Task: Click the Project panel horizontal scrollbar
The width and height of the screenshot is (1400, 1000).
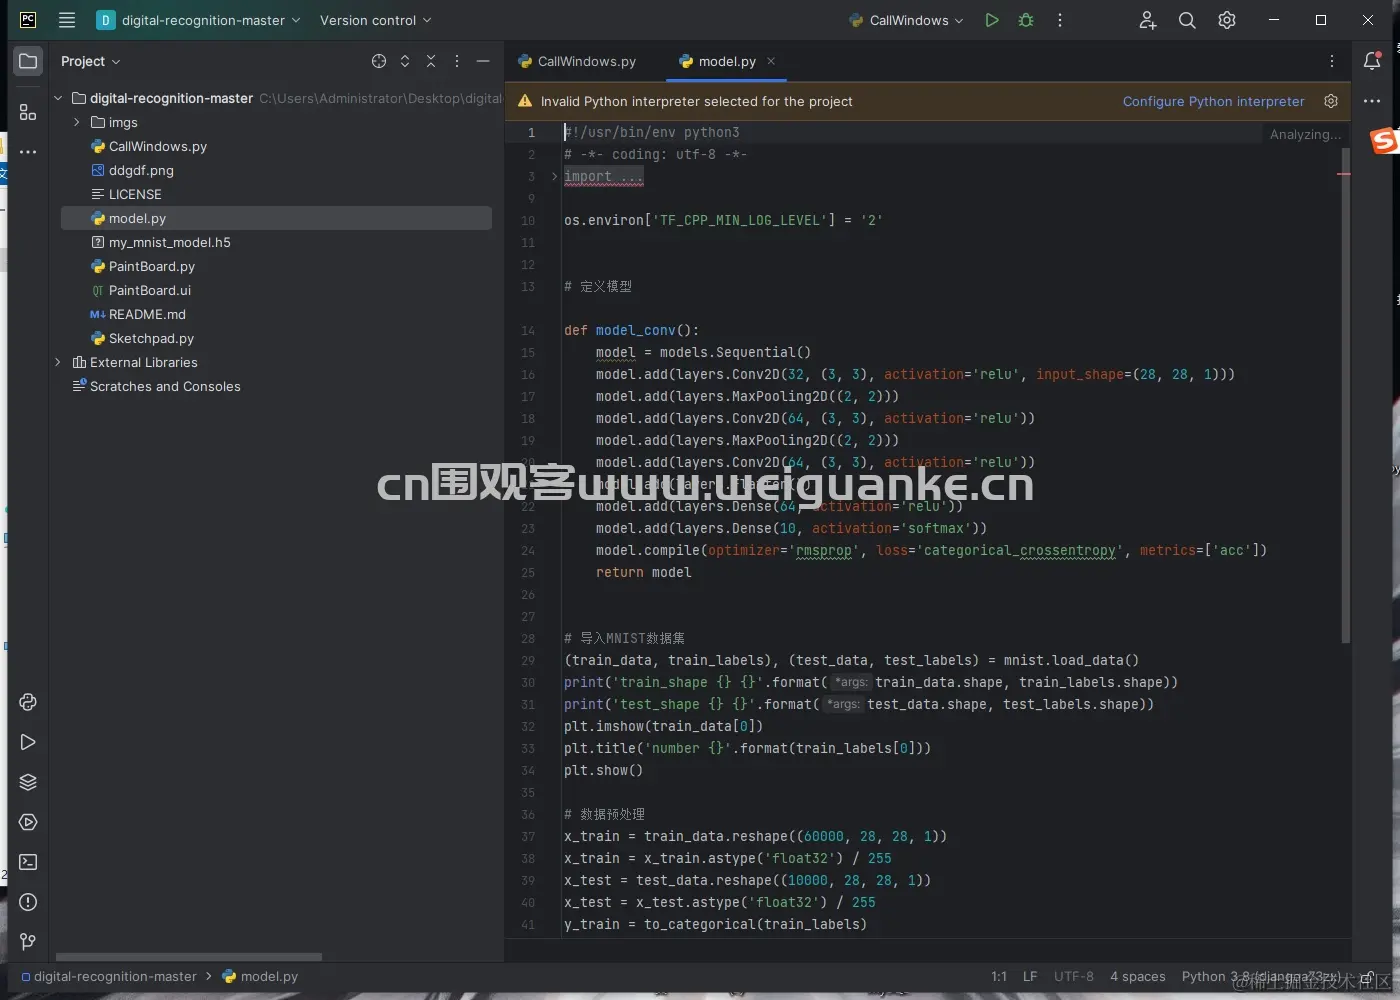Action: click(x=189, y=957)
